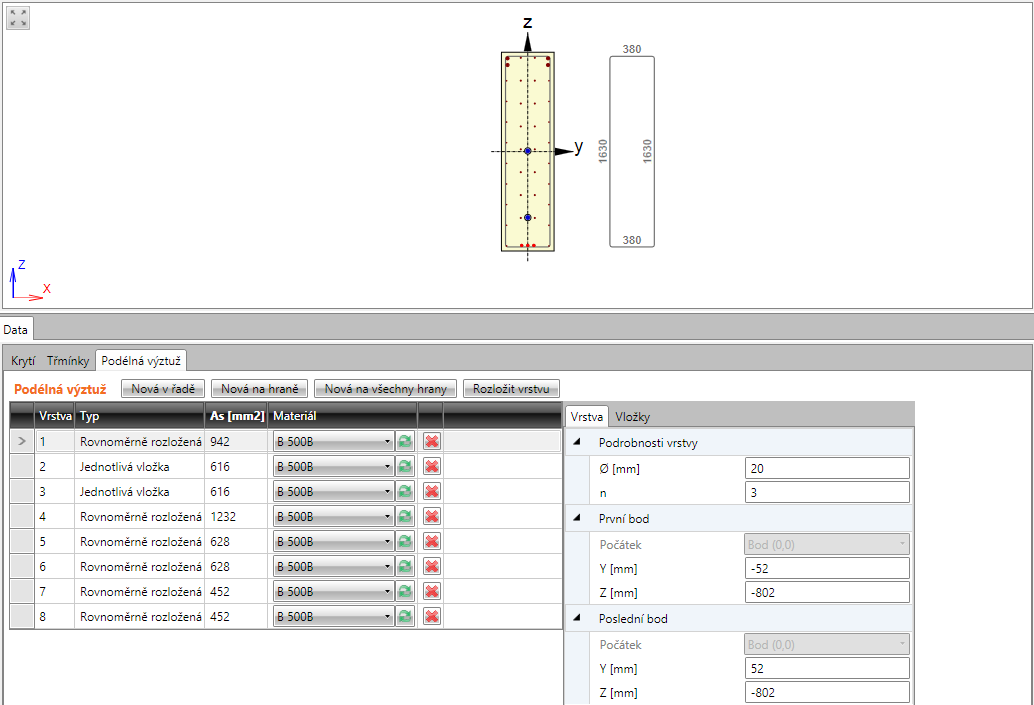Screen dimensions: 1034x705
Task: Collapse Poslední bod section
Action: coord(577,618)
